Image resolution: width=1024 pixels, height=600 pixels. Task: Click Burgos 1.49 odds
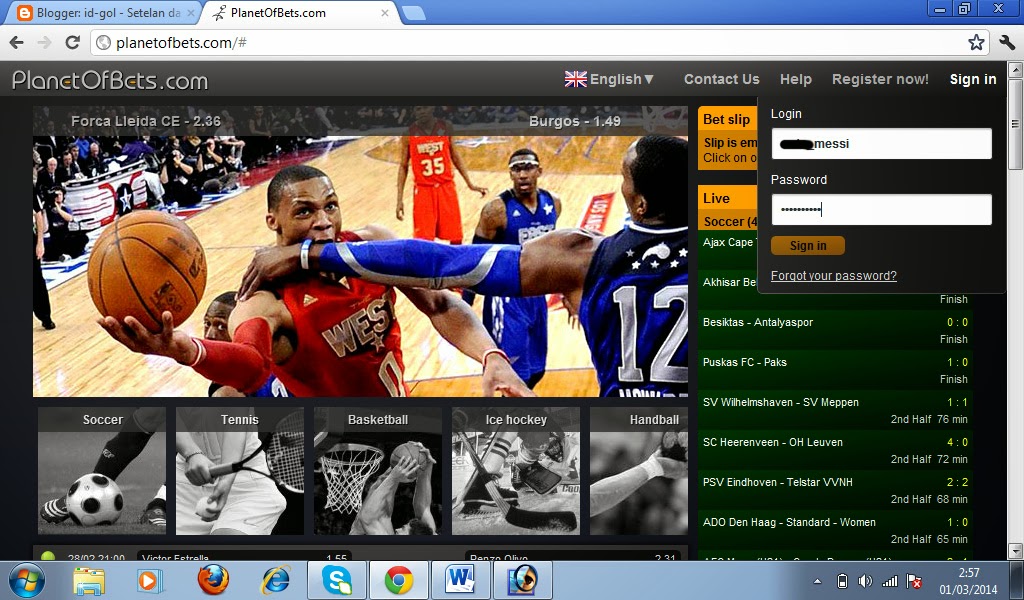click(575, 121)
